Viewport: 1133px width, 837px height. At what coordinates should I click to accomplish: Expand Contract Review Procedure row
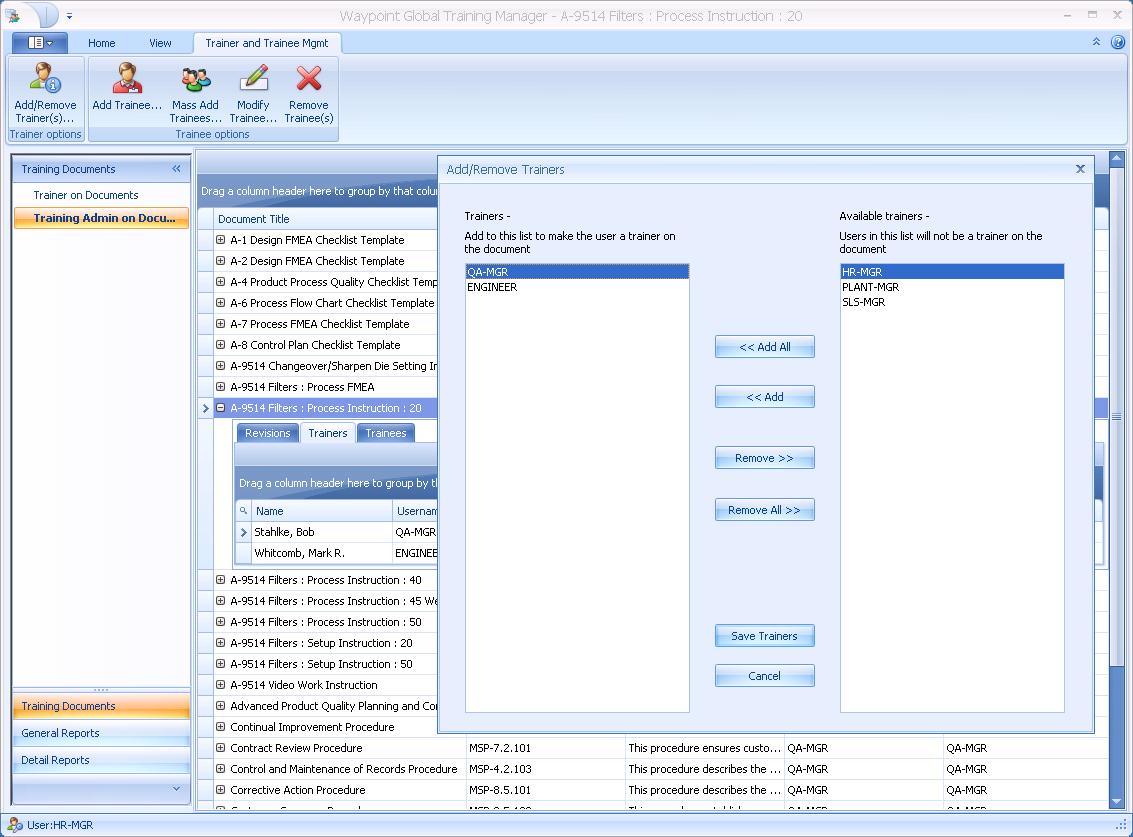pos(220,747)
